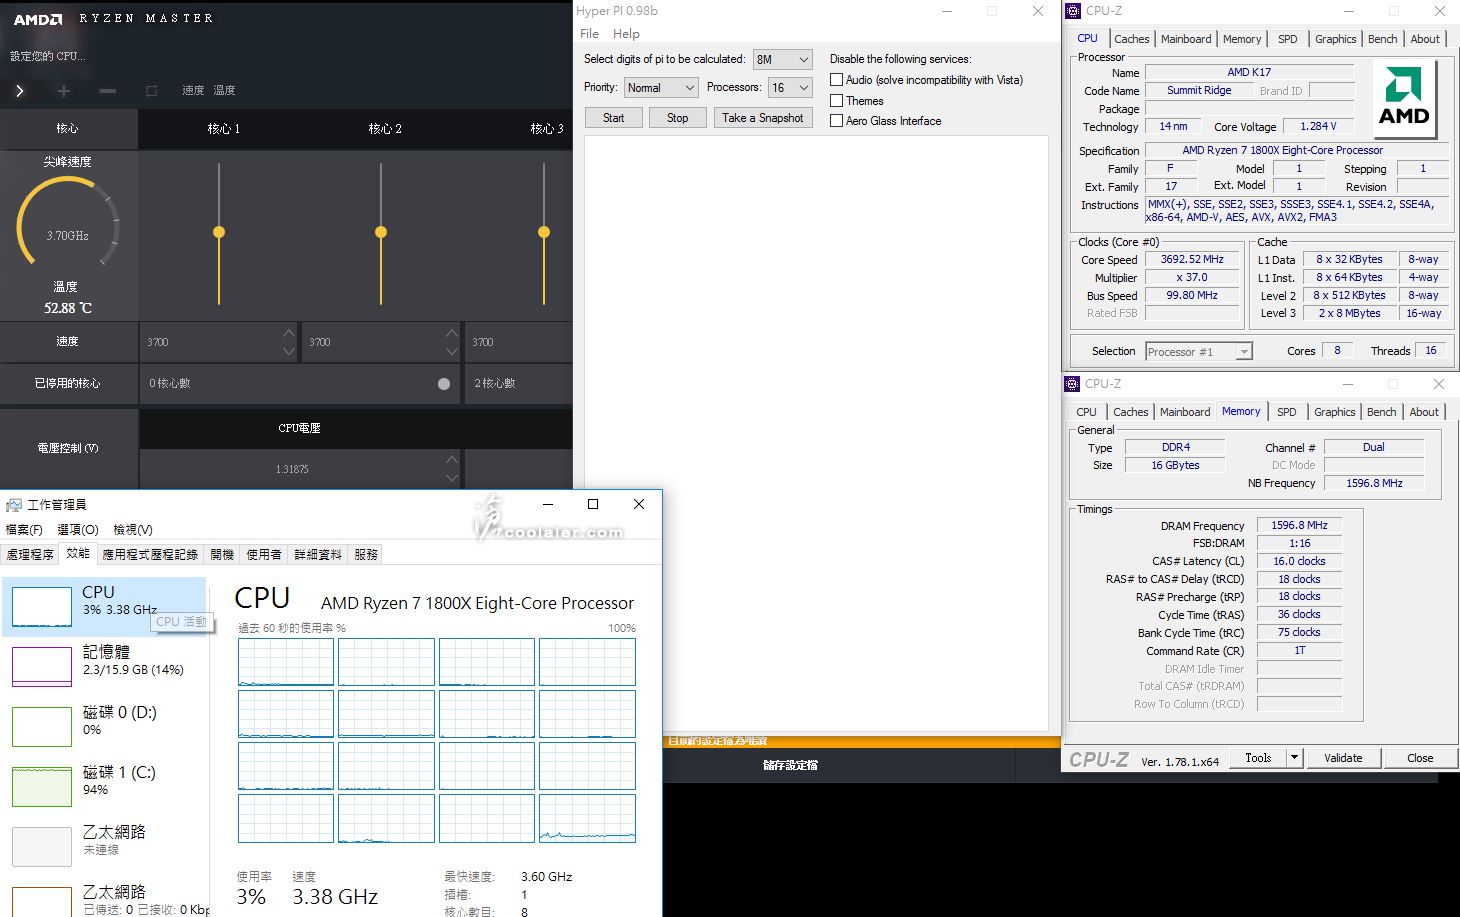The width and height of the screenshot is (1460, 917).
Task: Open the Processor #1 selection dropdown
Action: tap(1199, 352)
